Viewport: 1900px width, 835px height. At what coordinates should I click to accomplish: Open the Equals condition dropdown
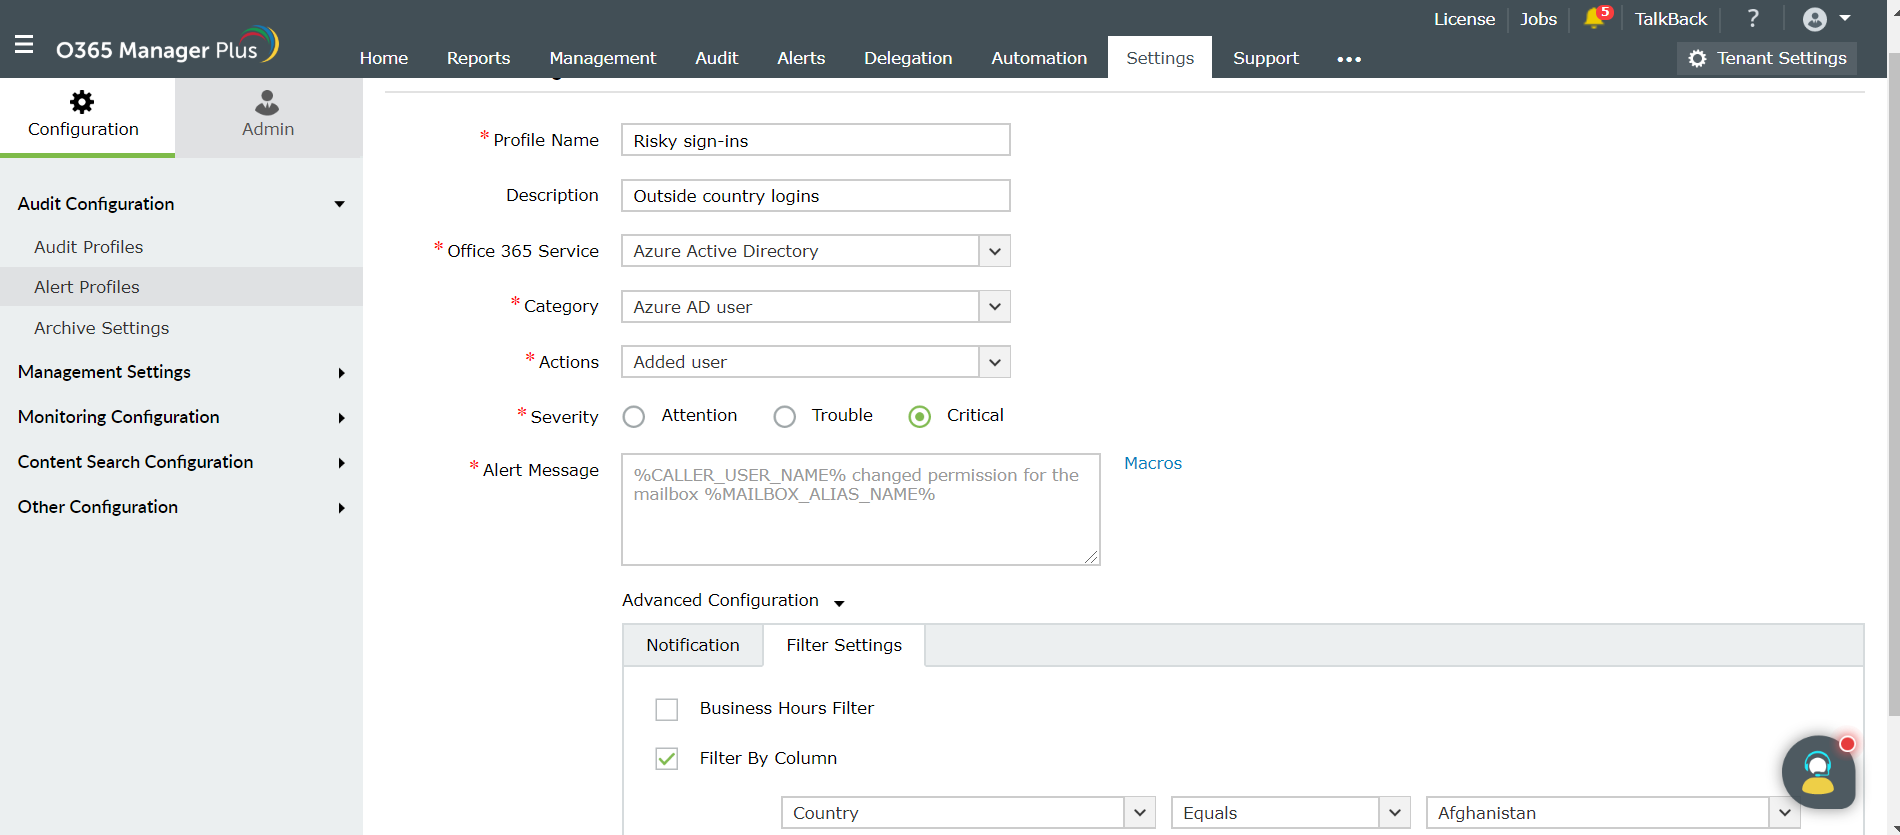(x=1291, y=813)
